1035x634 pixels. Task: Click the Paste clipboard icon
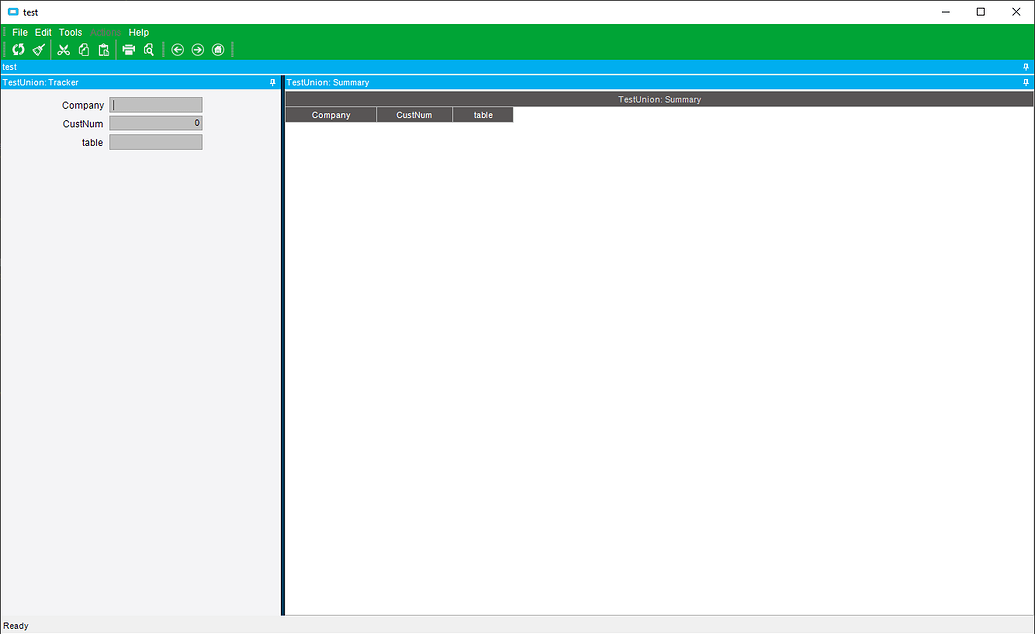104,49
